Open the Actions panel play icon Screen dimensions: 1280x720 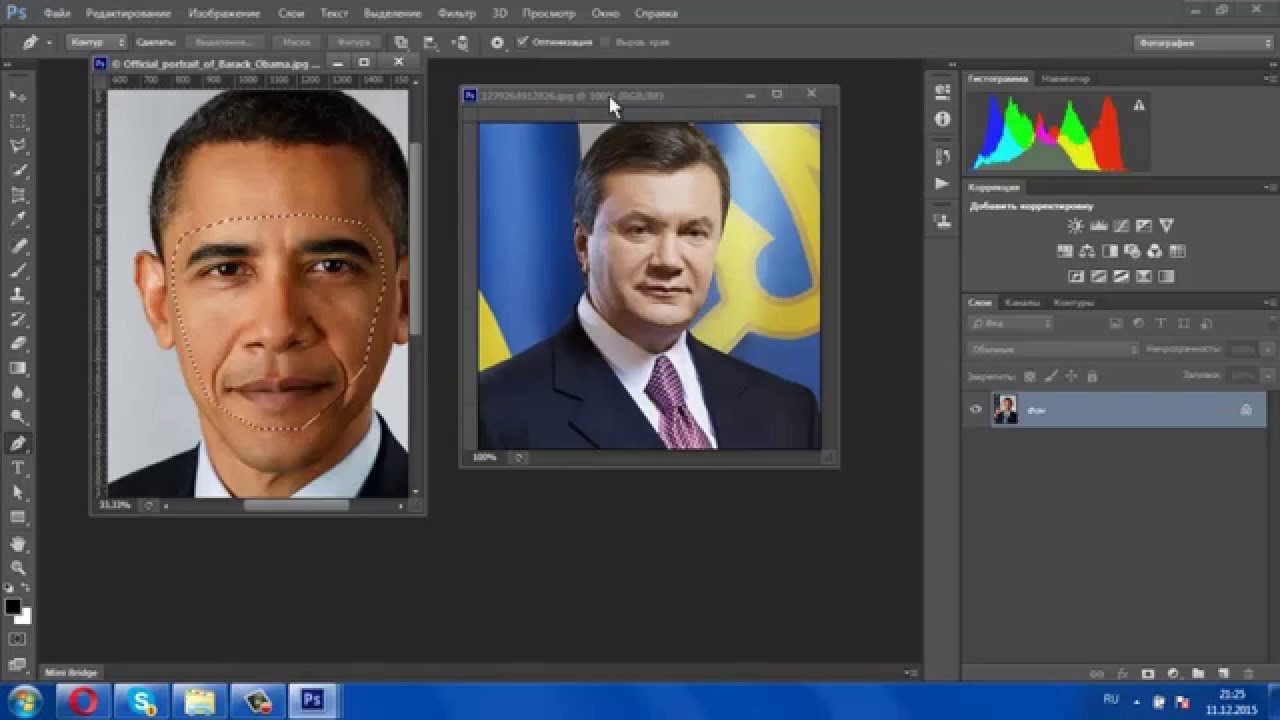[942, 184]
